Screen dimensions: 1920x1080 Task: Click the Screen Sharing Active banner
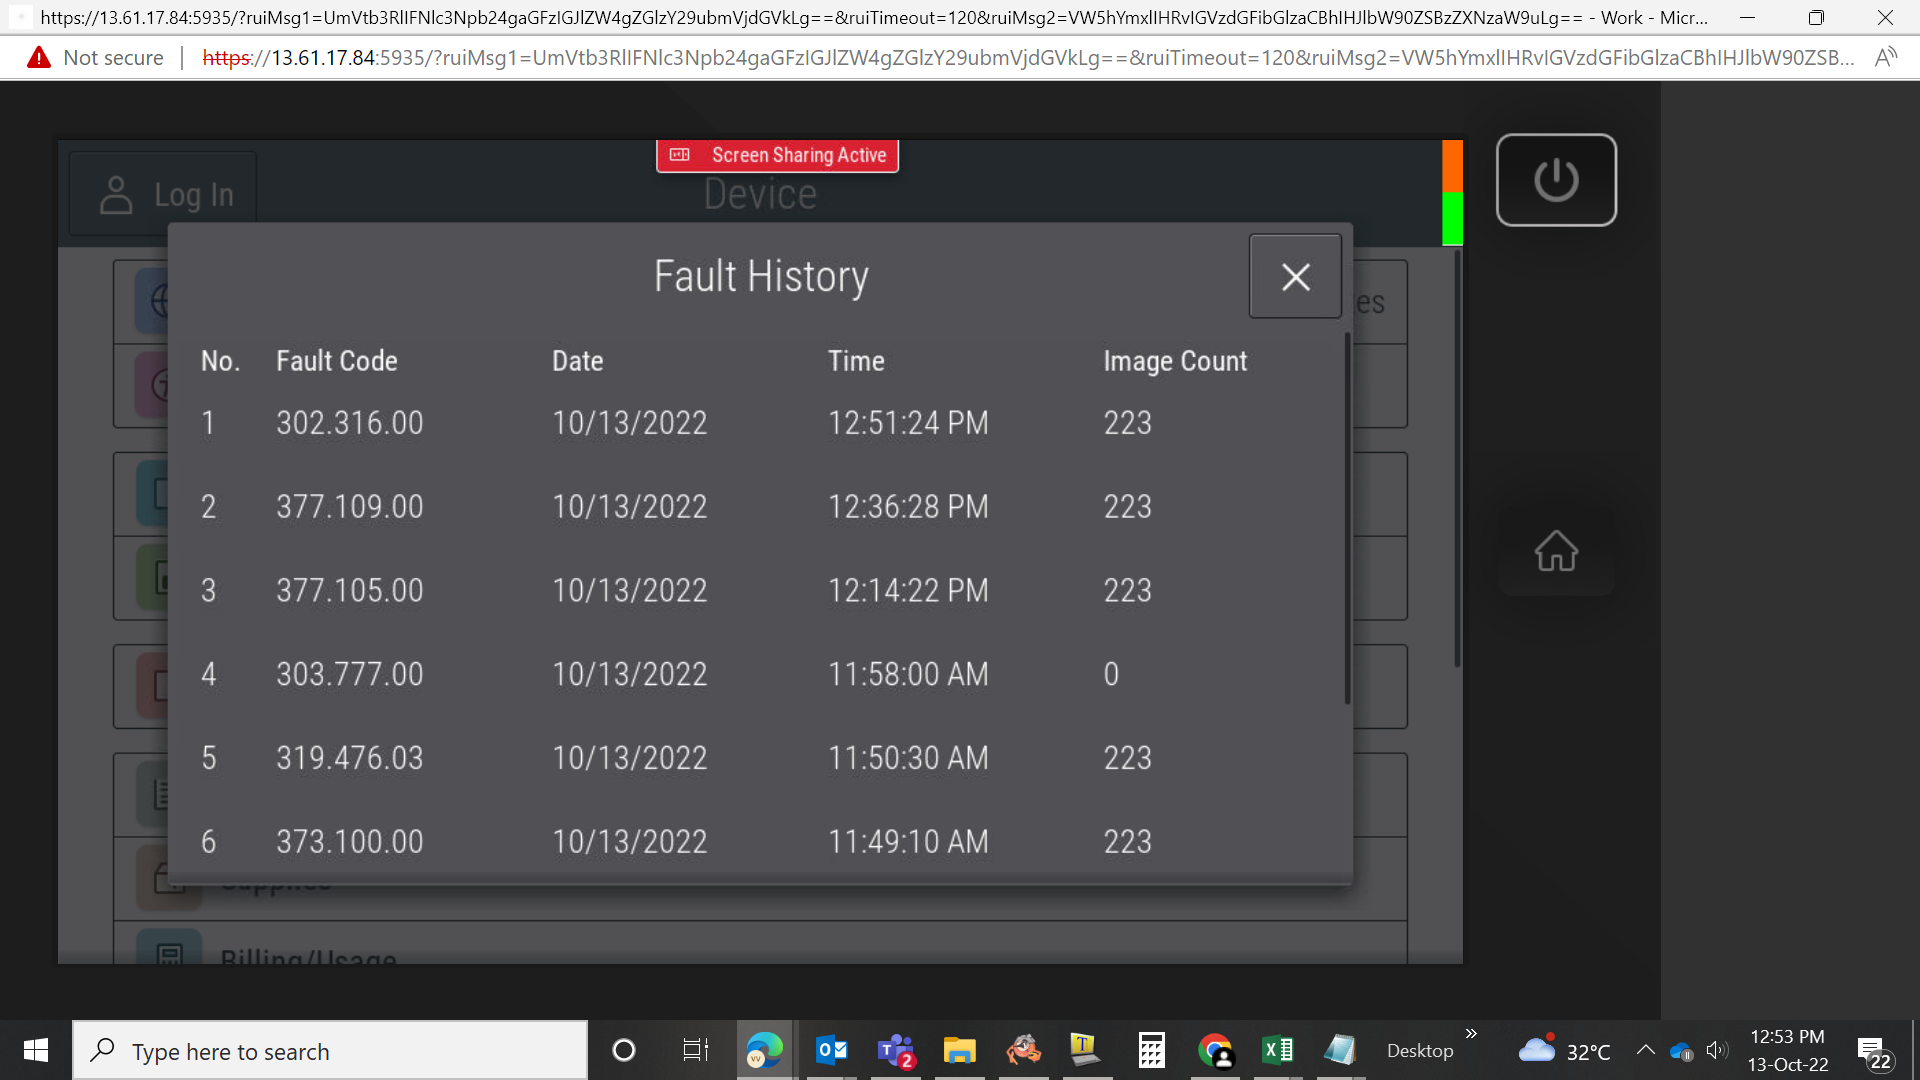[x=777, y=155]
